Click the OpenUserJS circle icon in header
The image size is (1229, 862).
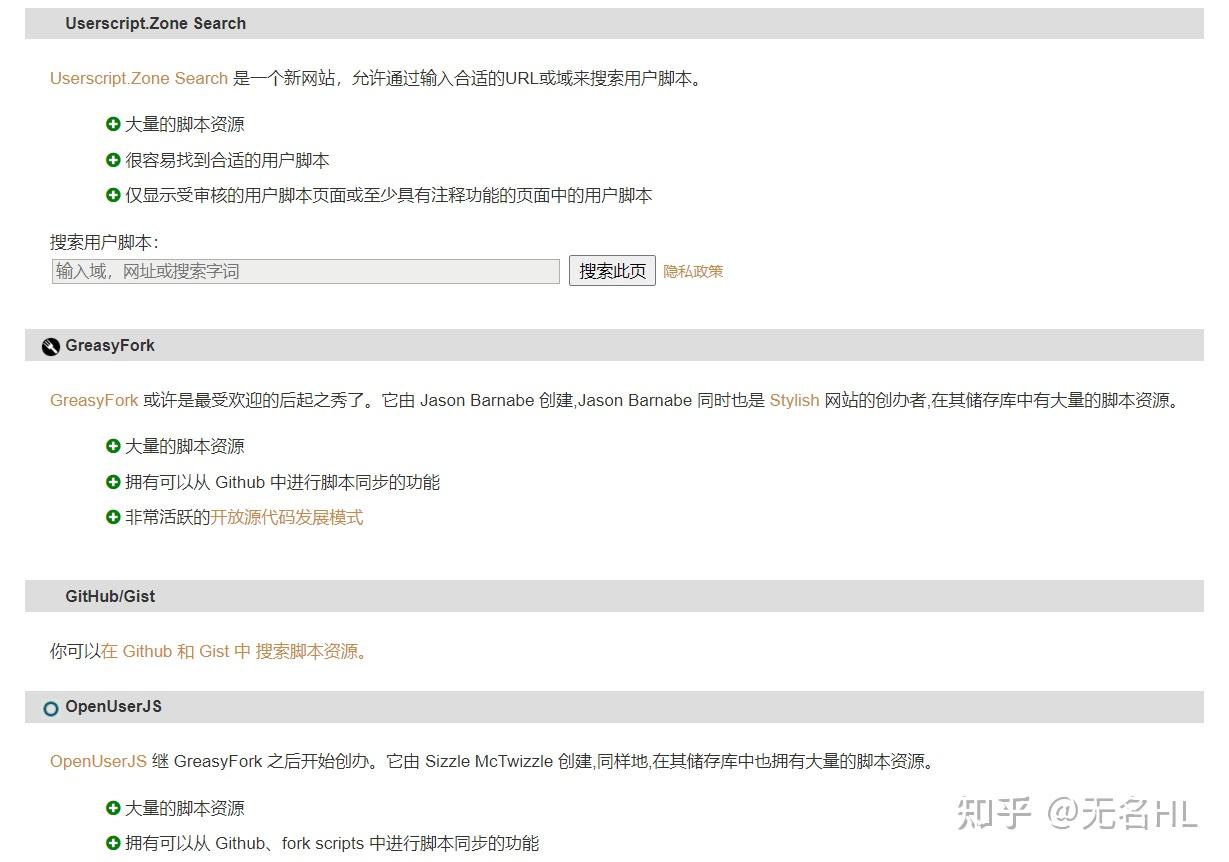point(51,709)
